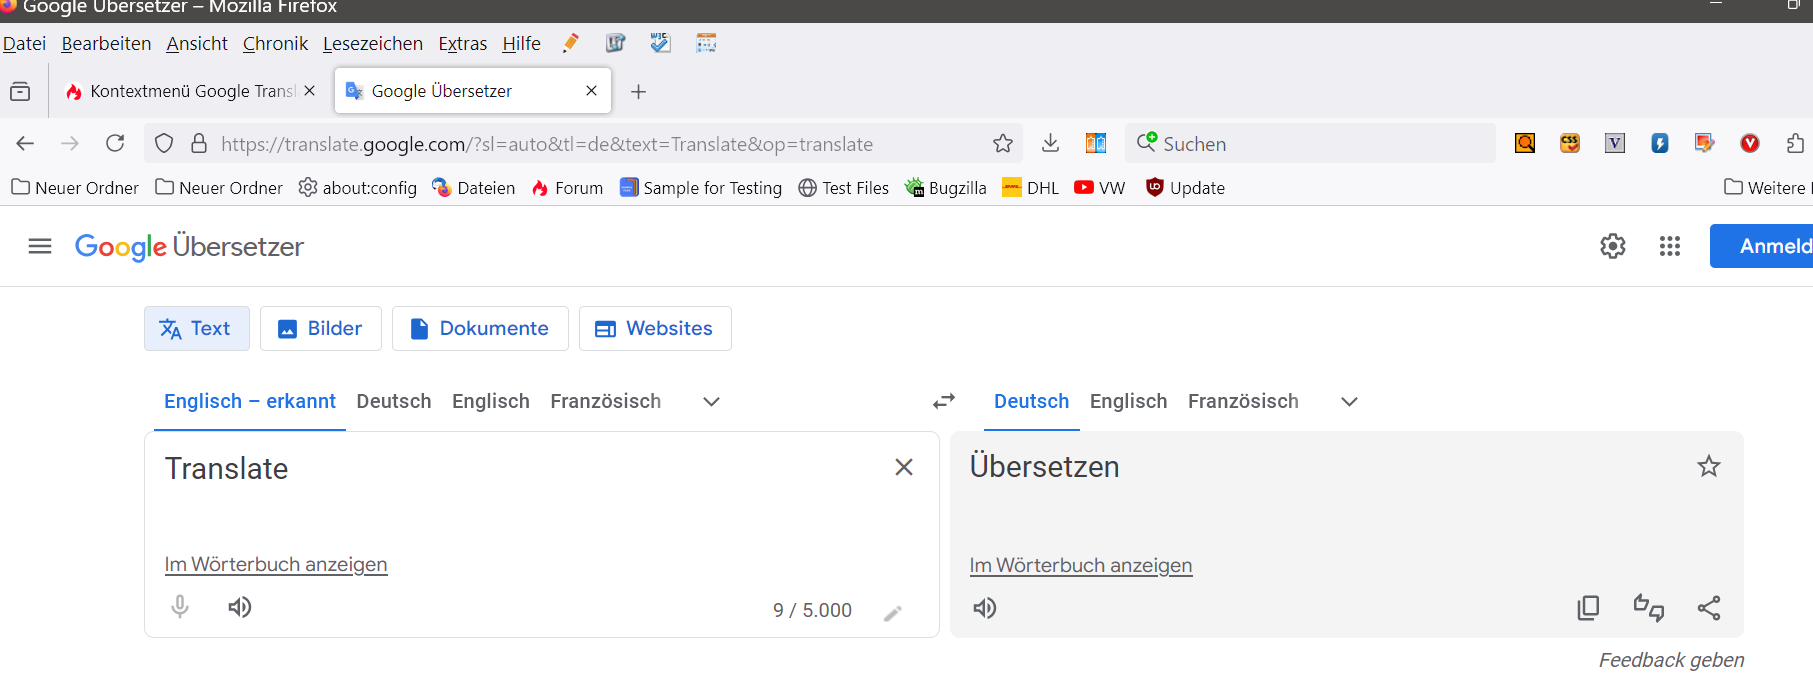Select the Text translation mode
Viewport: 1813px width, 680px height.
coord(197,328)
